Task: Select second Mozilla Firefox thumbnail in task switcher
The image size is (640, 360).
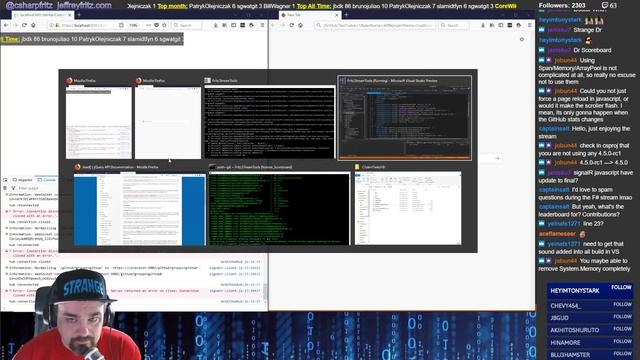Action: [168, 118]
